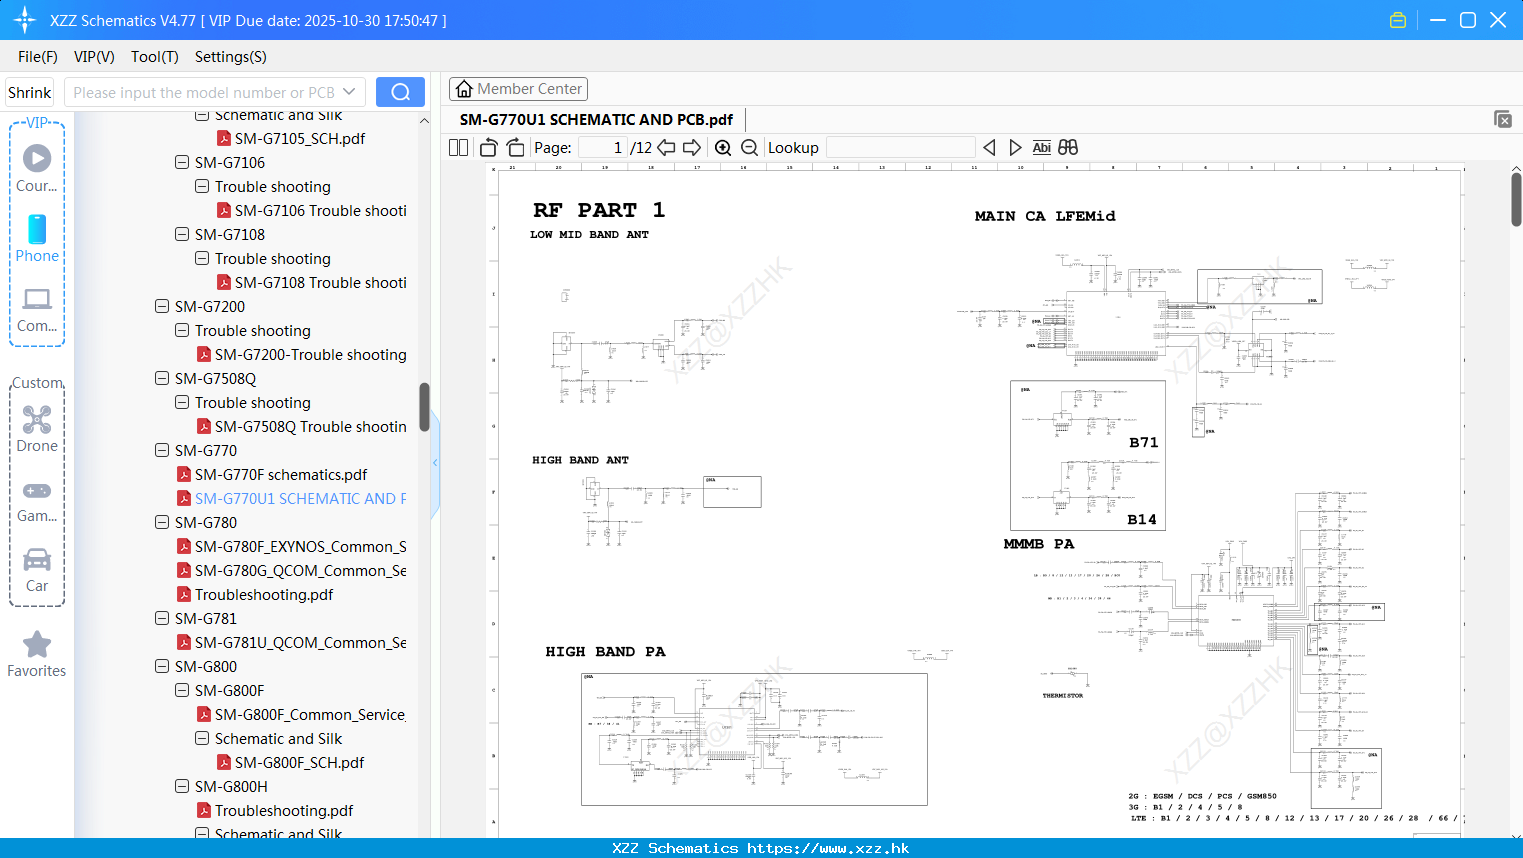Click the Page number field
This screenshot has width=1523, height=858.
[602, 147]
